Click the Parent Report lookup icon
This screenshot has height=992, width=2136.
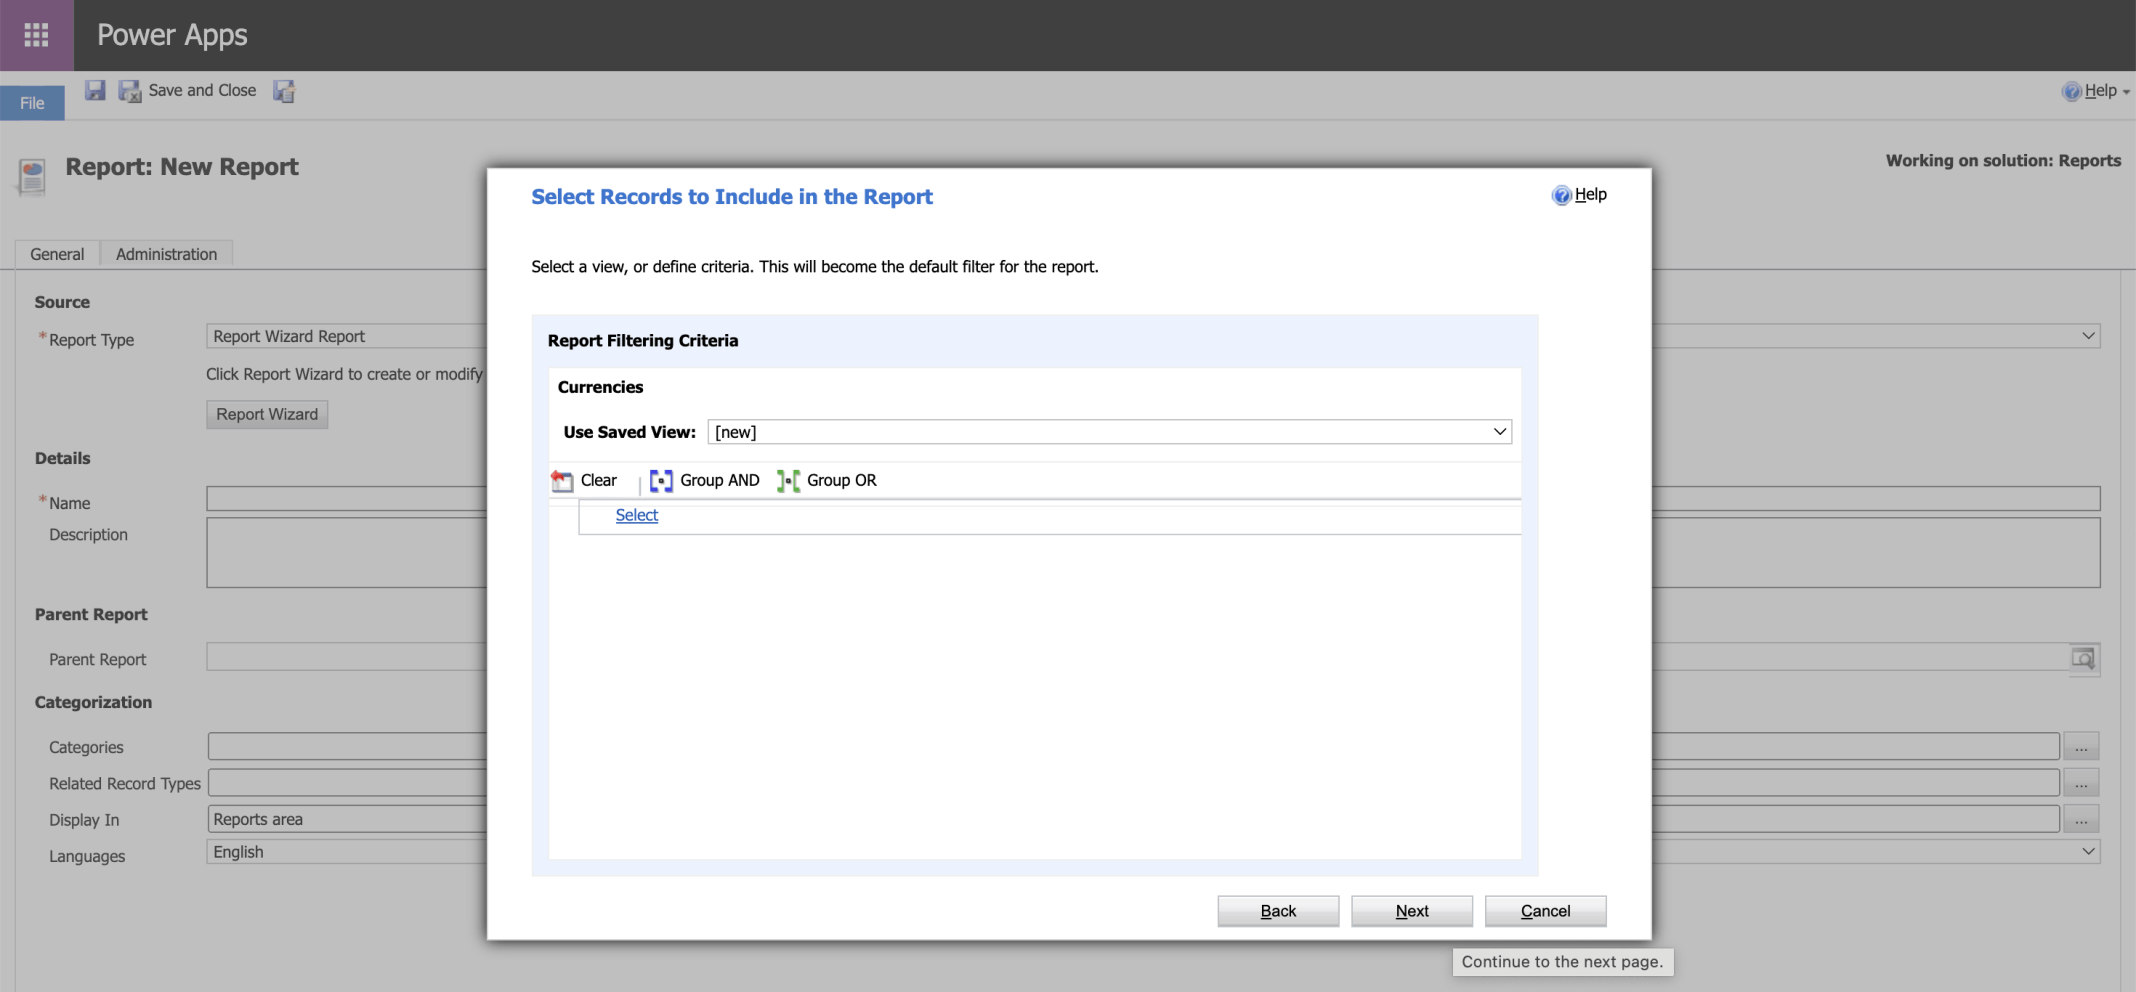(2082, 659)
